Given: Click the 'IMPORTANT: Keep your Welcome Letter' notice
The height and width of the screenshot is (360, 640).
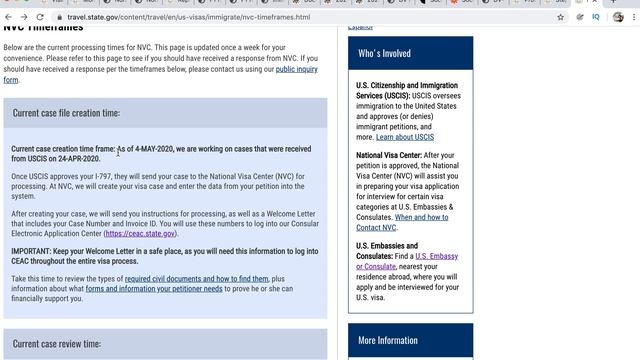Looking at the screenshot, I should click(x=164, y=256).
